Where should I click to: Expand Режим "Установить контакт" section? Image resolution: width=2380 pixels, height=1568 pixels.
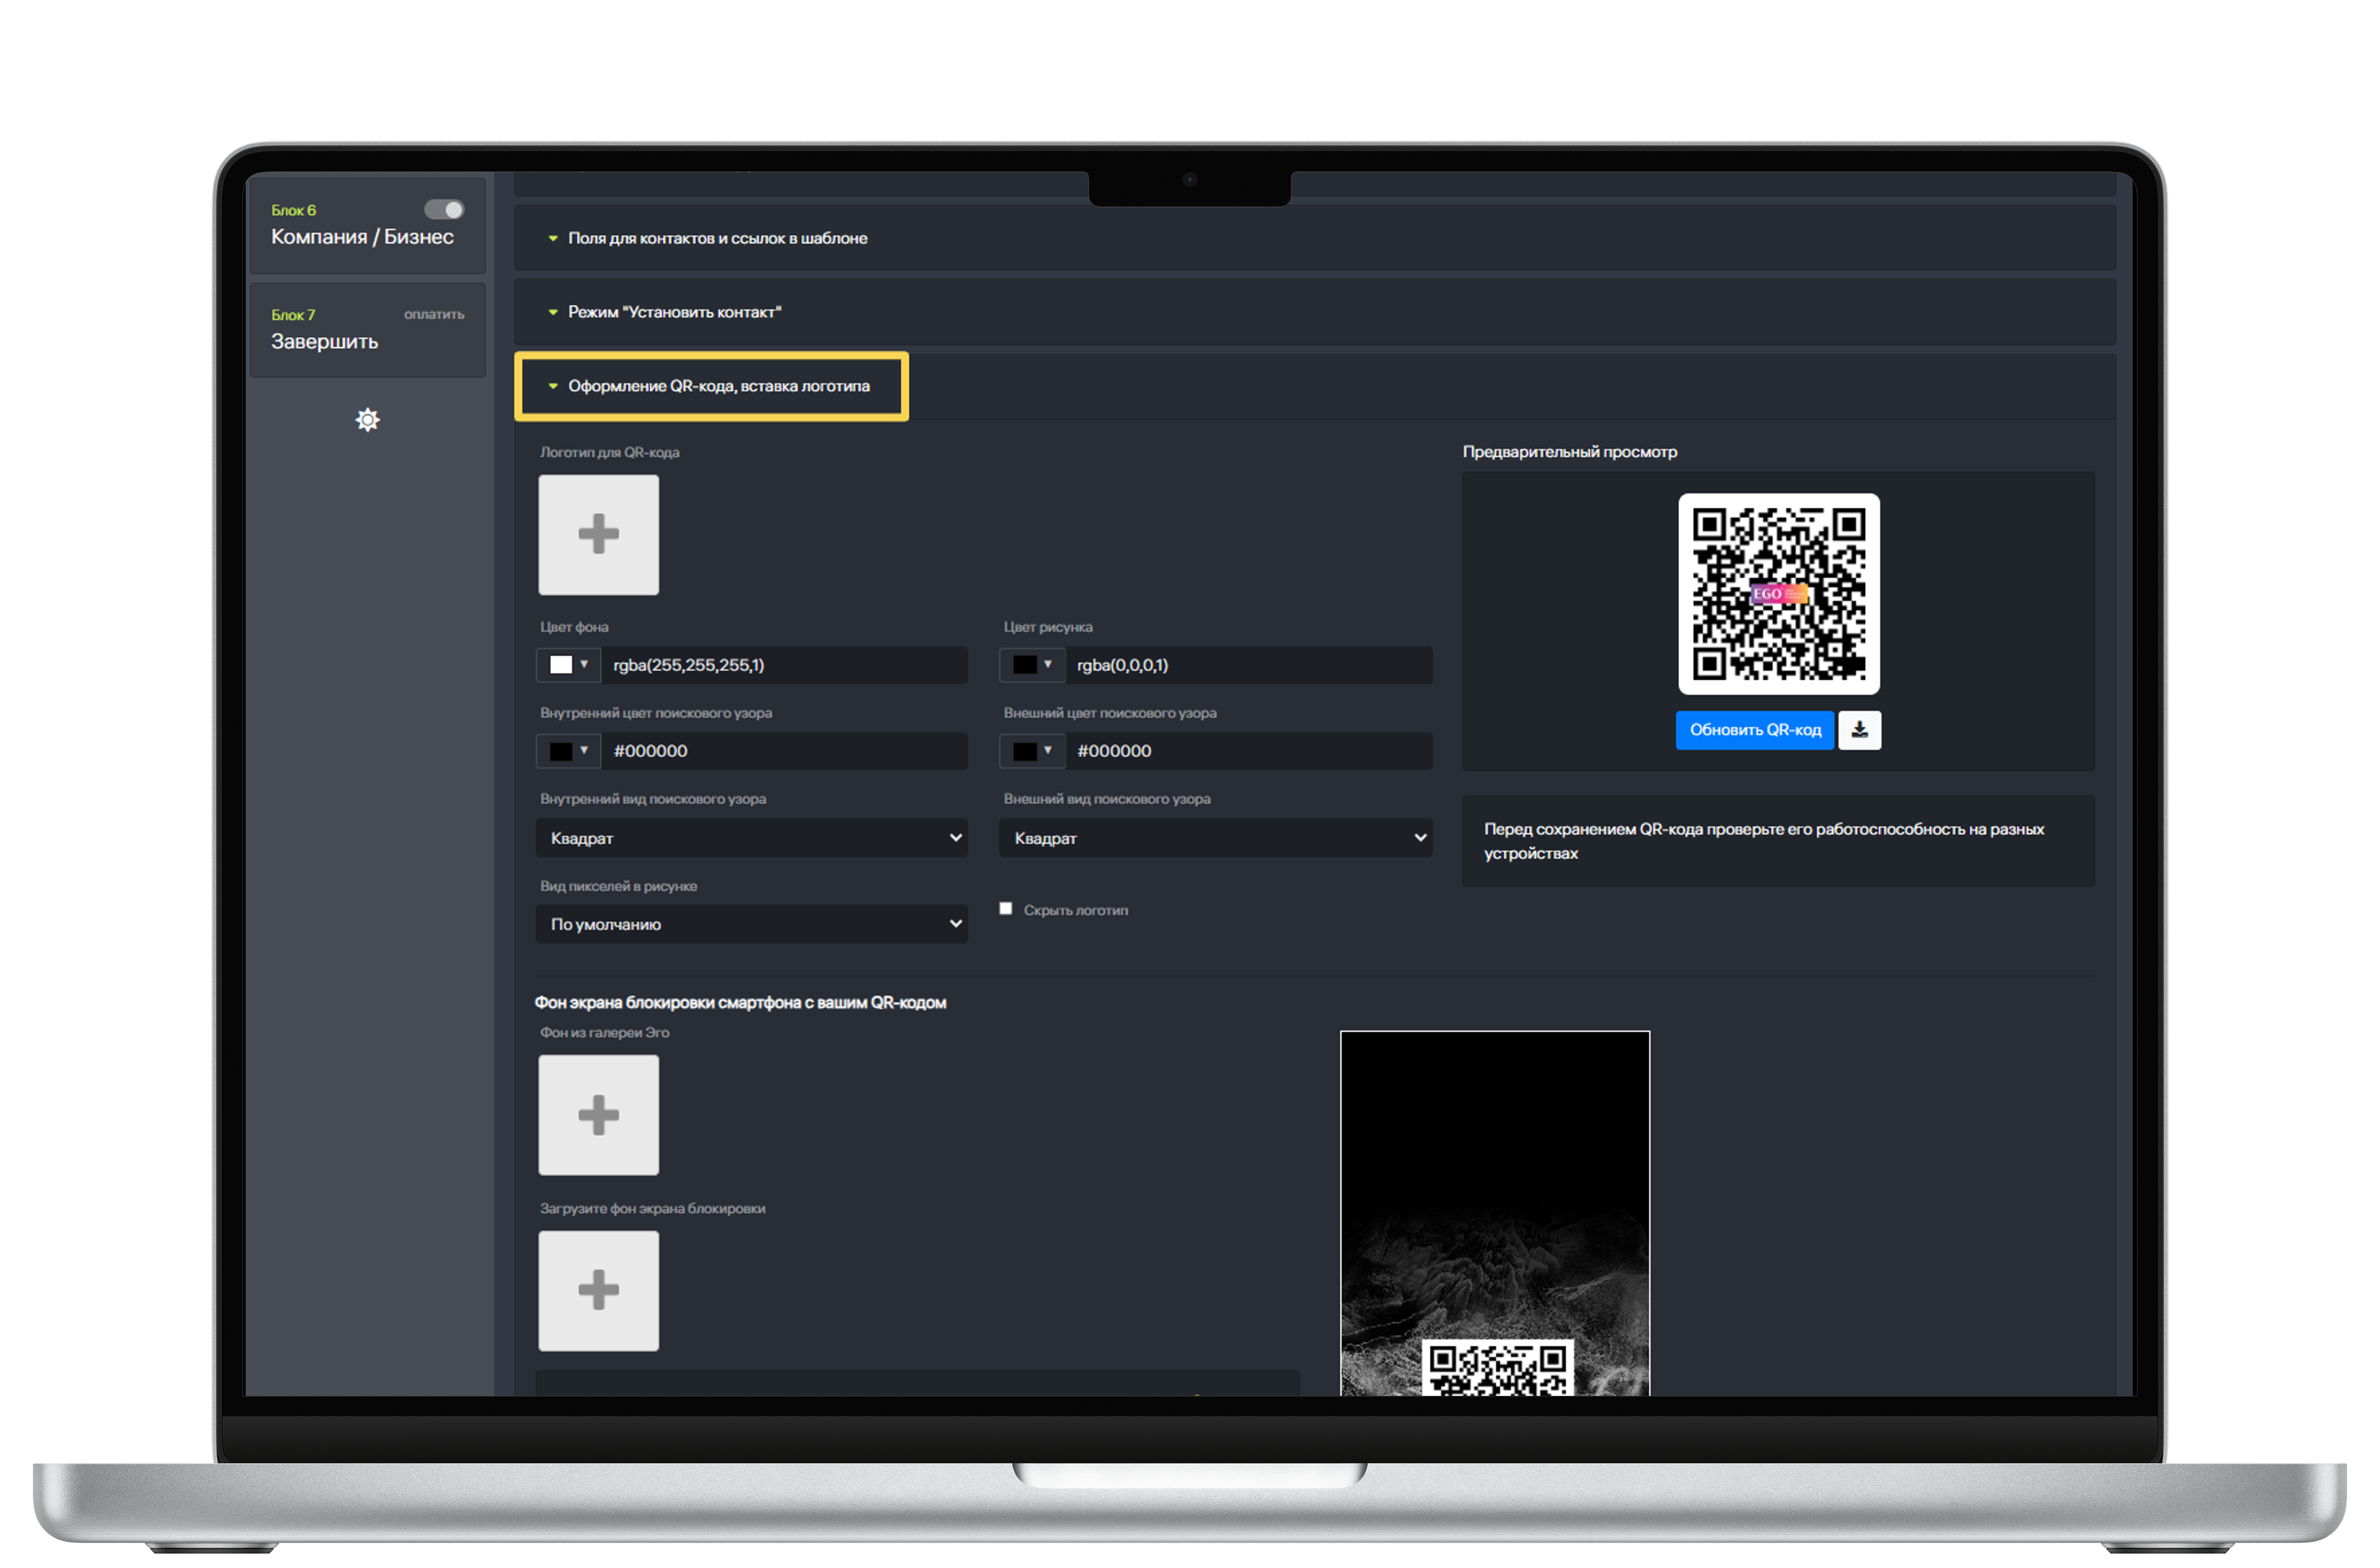point(1314,312)
